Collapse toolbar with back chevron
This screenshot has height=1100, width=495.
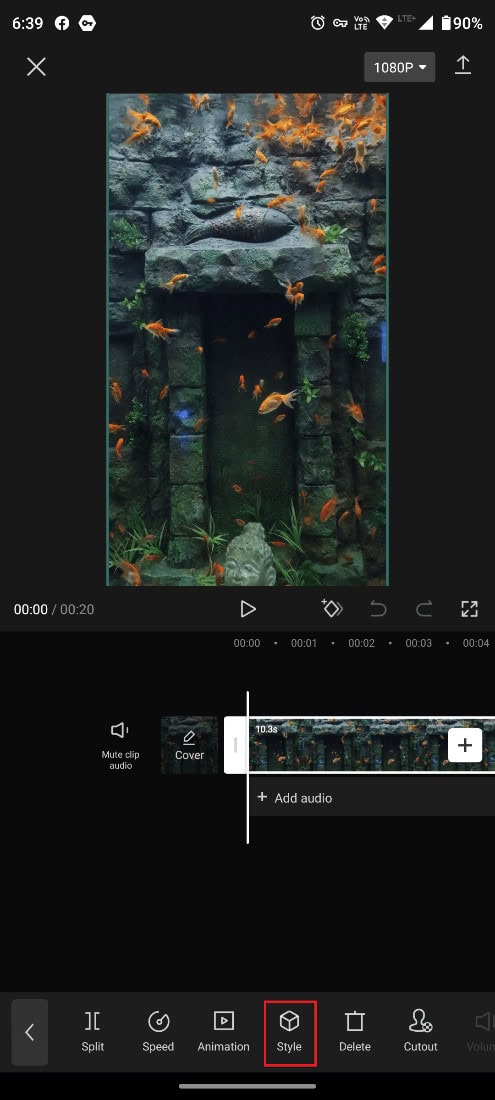(x=29, y=1032)
